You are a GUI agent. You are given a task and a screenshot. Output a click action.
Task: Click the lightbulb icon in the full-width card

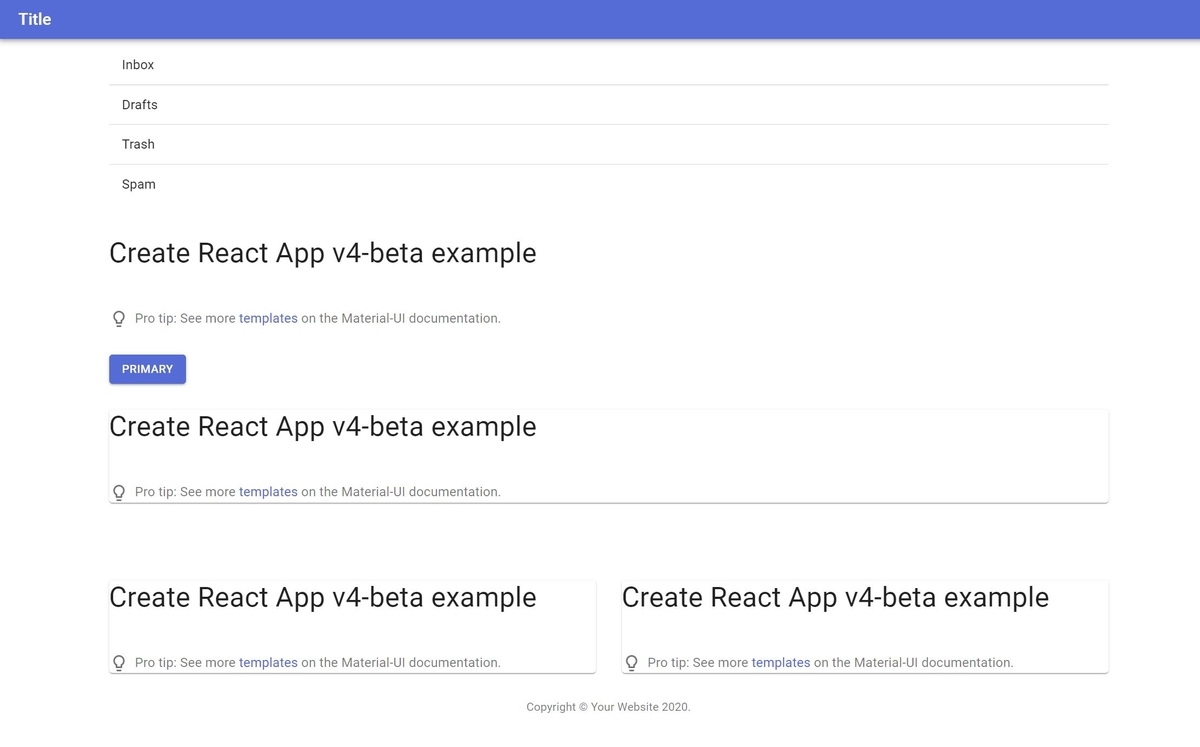click(119, 492)
